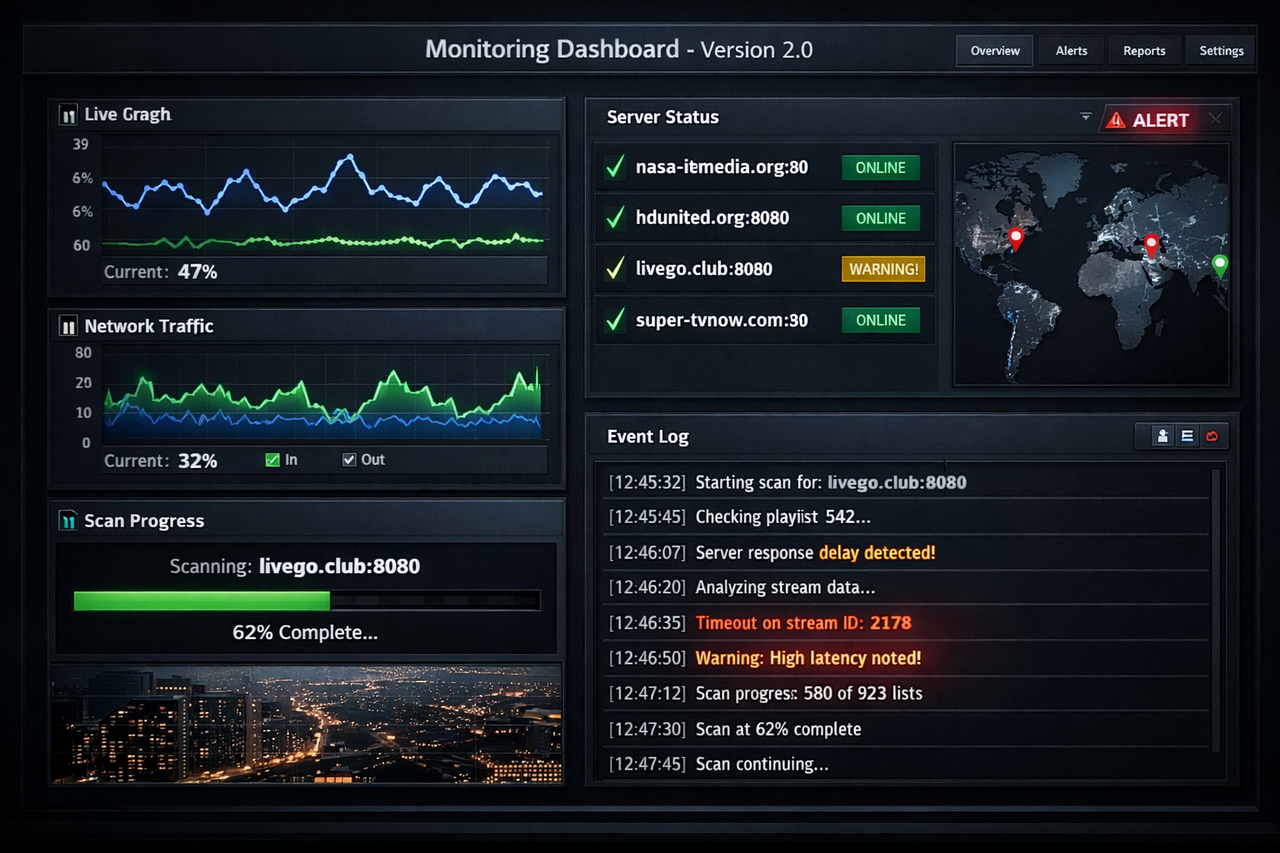The height and width of the screenshot is (853, 1280).
Task: Click the pause icon beside Live Graph
Action: click(68, 115)
